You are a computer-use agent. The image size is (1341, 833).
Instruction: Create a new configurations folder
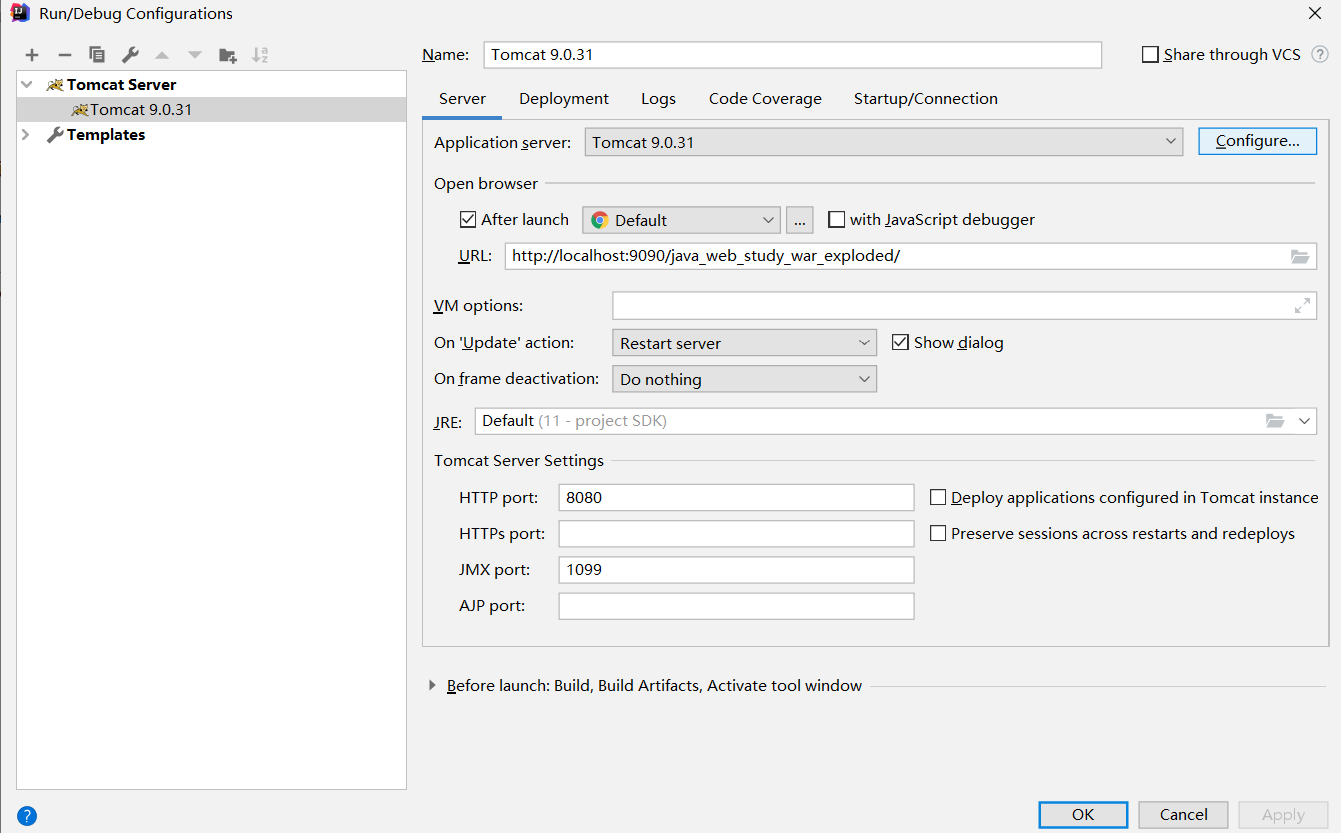tap(226, 54)
